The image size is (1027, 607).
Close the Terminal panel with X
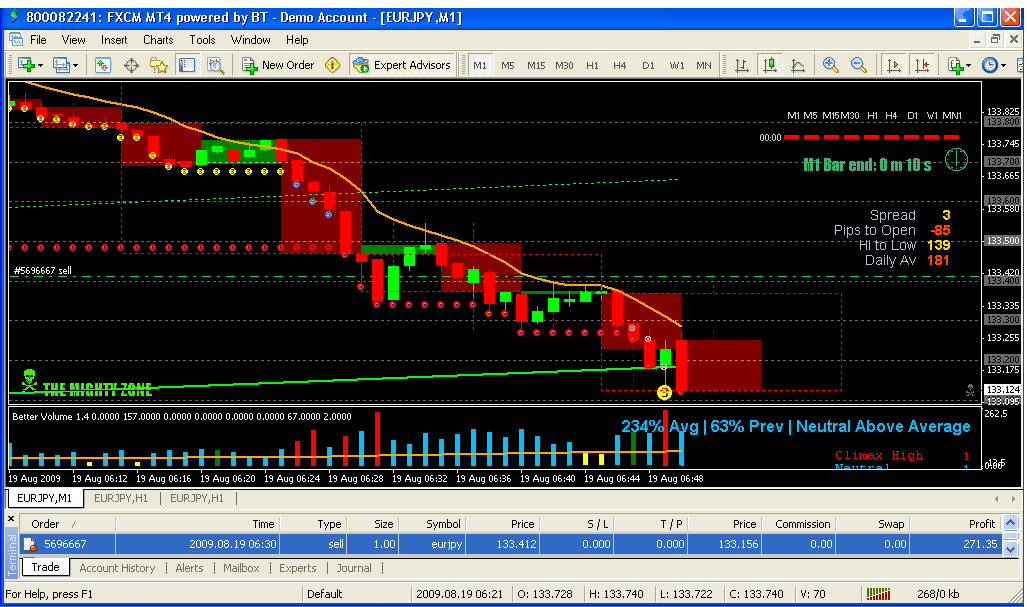(x=11, y=519)
